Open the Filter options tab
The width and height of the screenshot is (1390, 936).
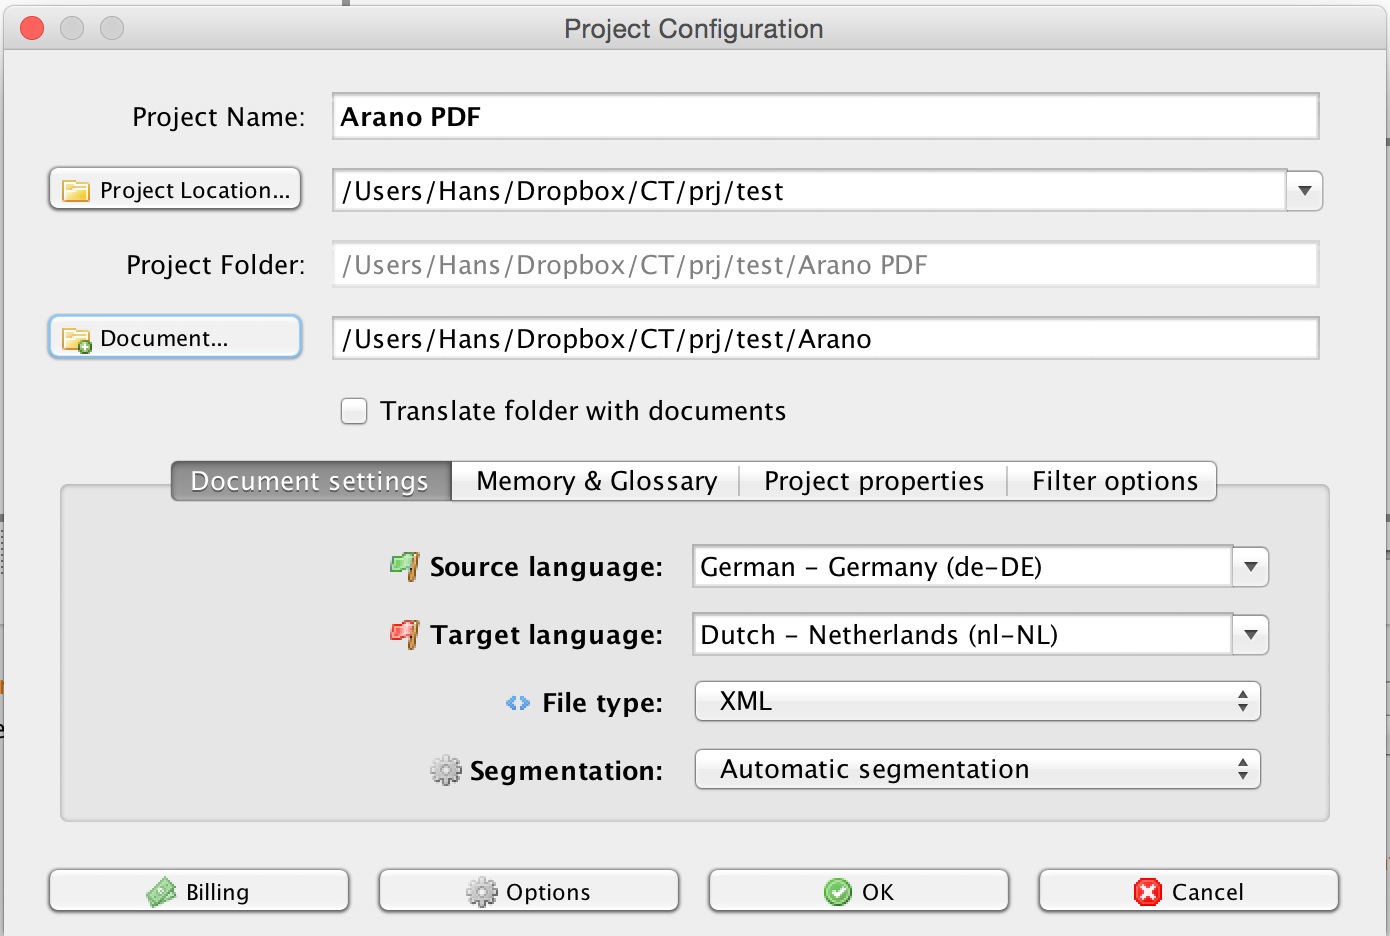coord(1114,481)
